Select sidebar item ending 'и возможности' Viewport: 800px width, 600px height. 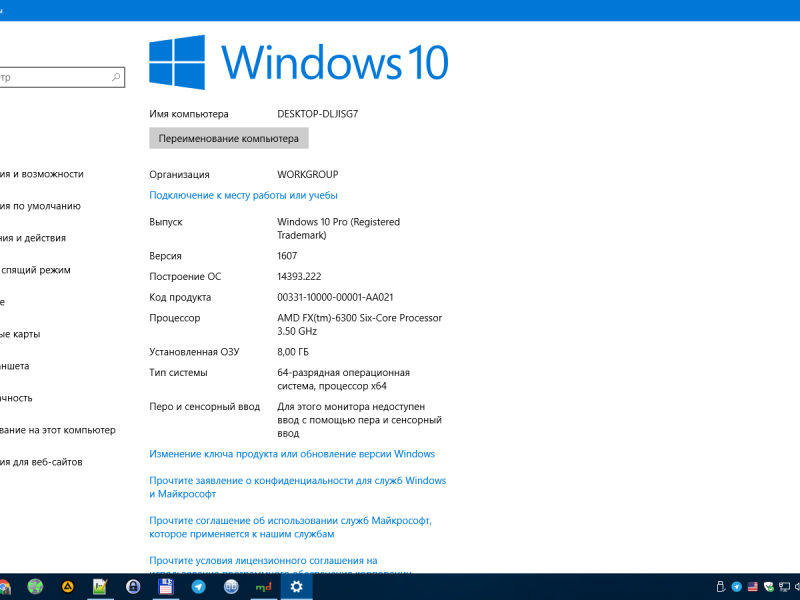42,174
